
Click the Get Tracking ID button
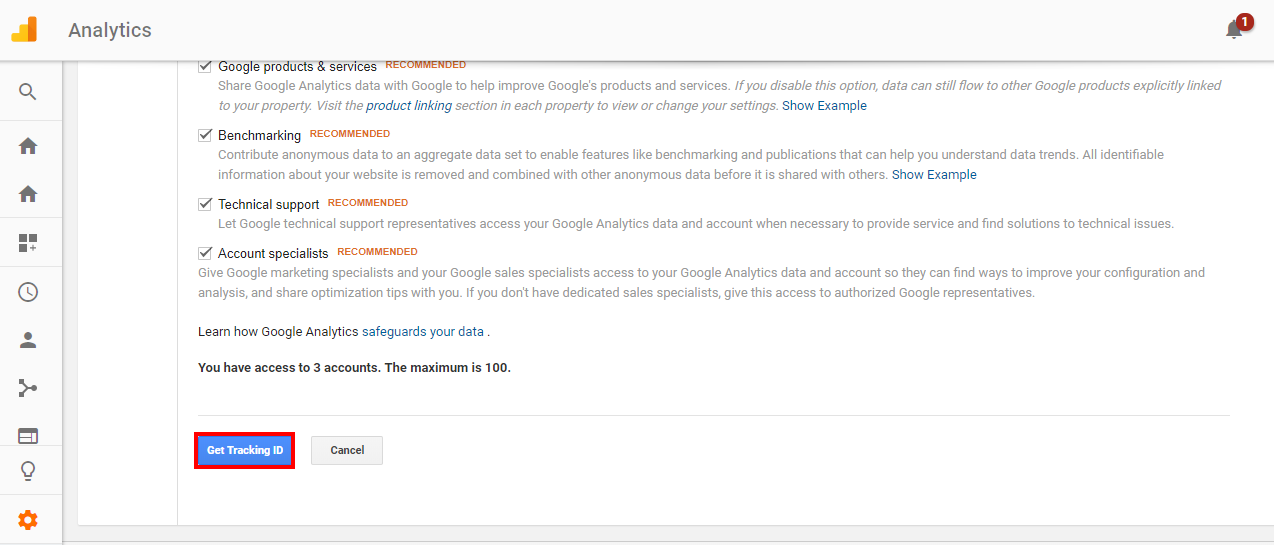[245, 450]
